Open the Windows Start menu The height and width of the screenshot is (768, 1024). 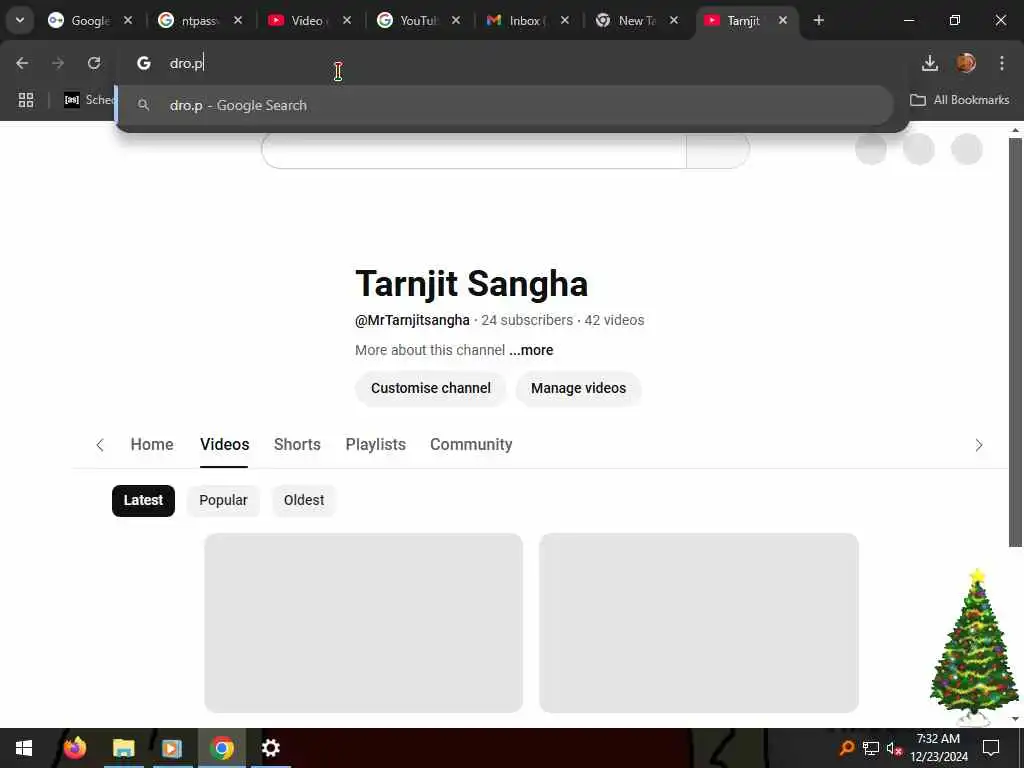(x=24, y=748)
